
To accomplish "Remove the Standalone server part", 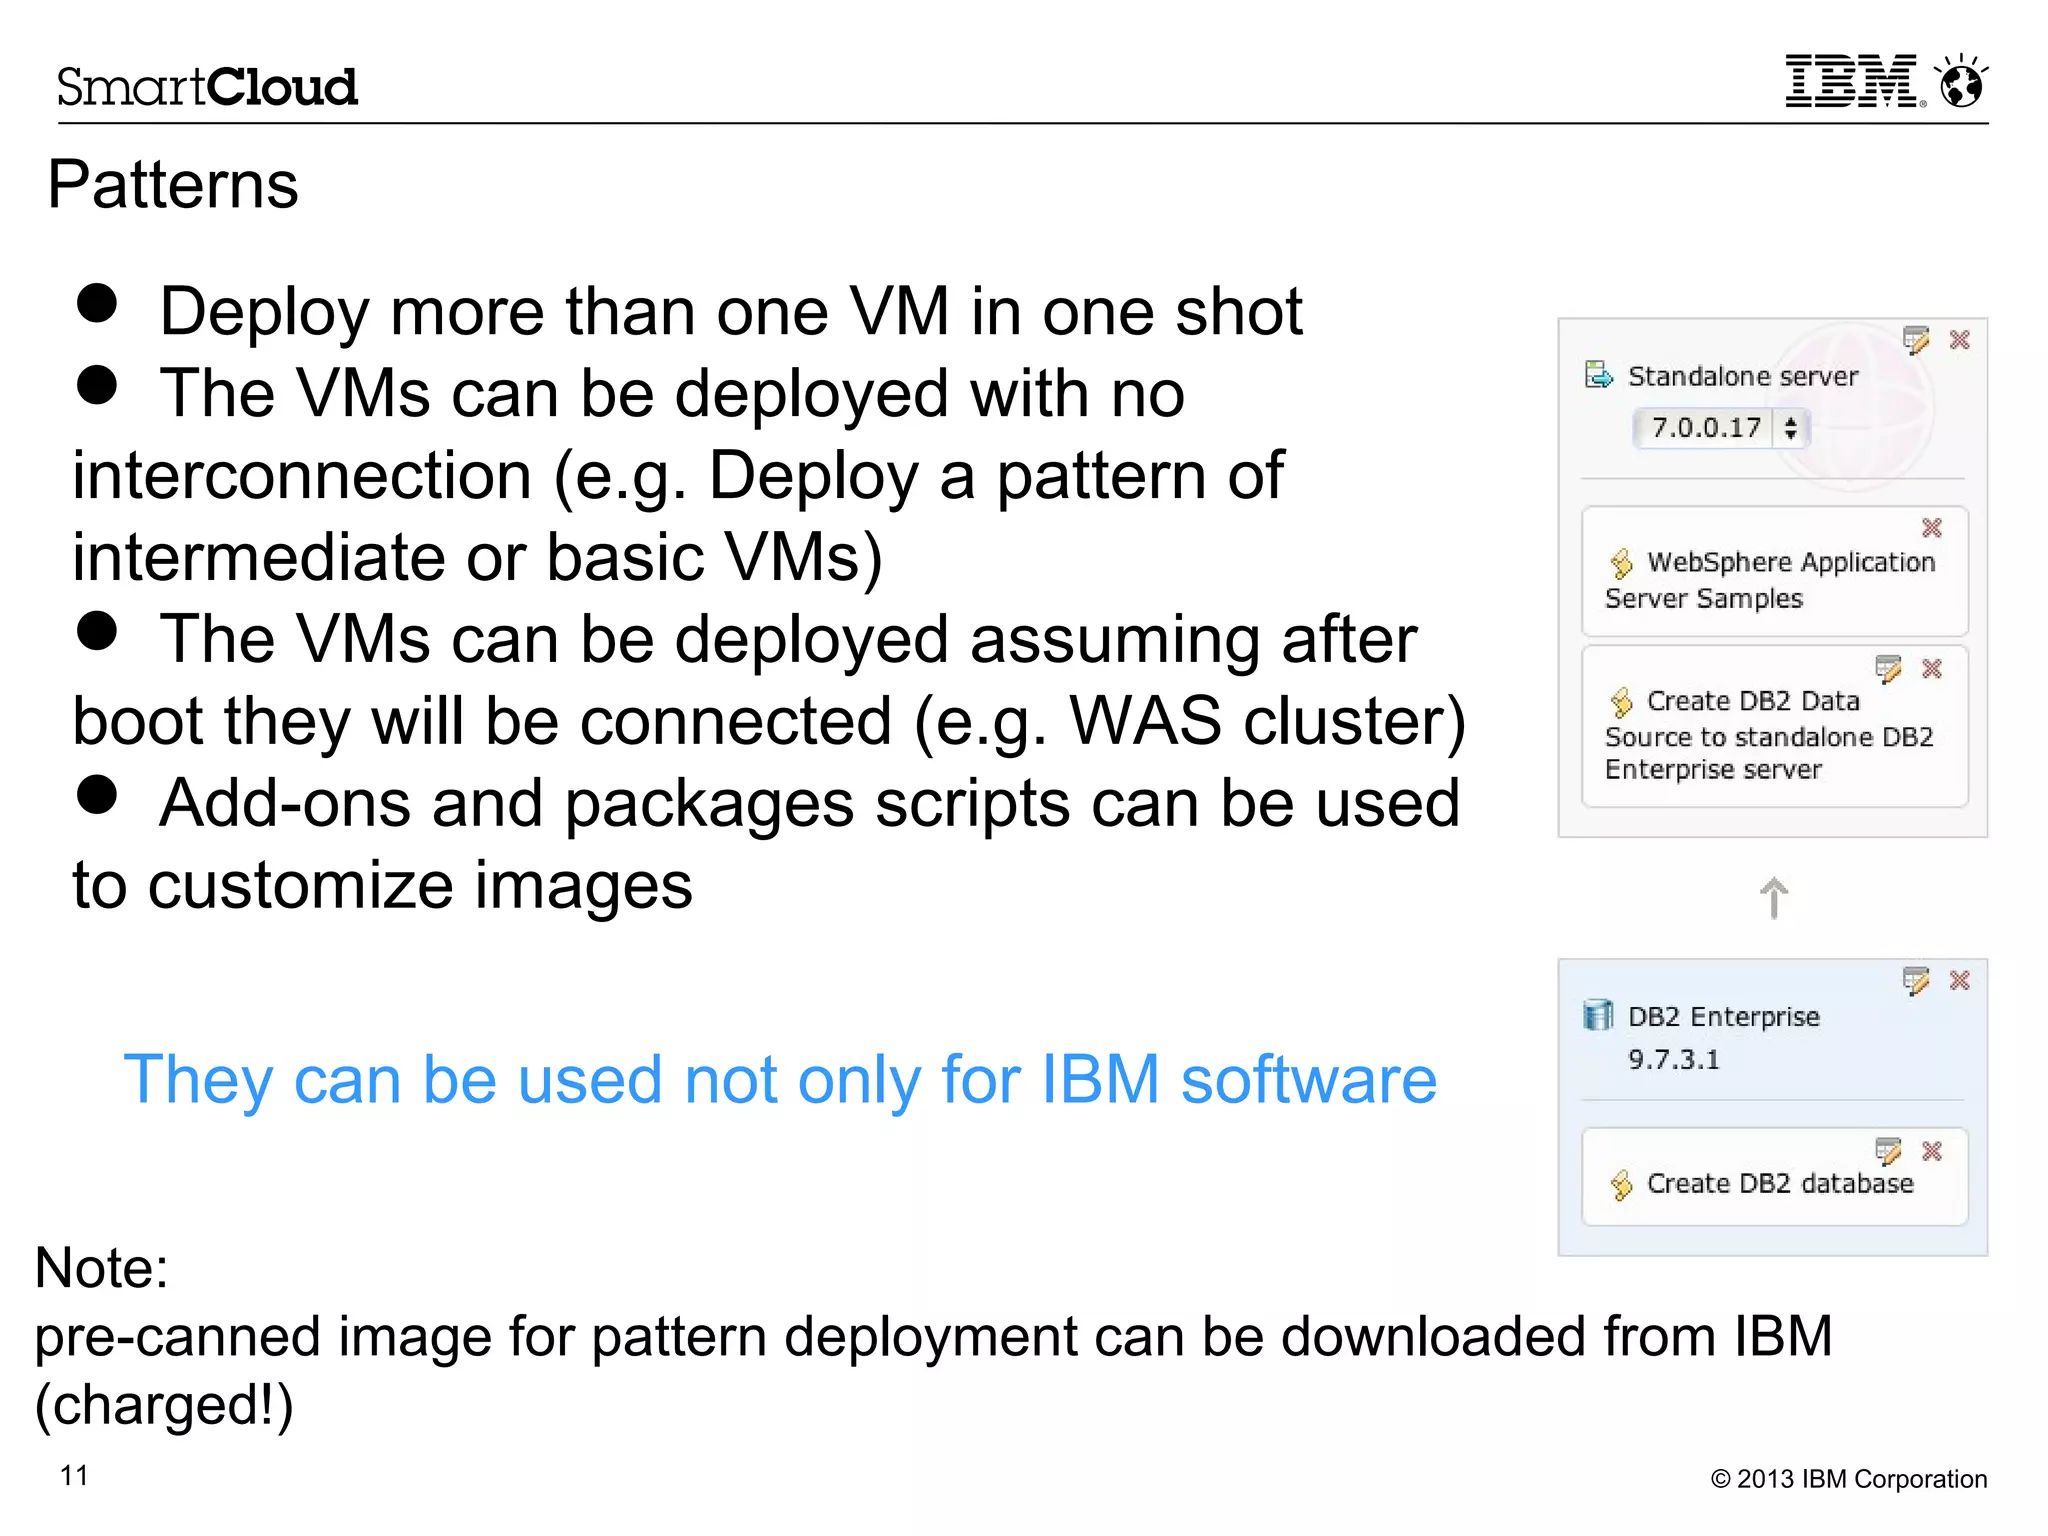I will click(1960, 340).
